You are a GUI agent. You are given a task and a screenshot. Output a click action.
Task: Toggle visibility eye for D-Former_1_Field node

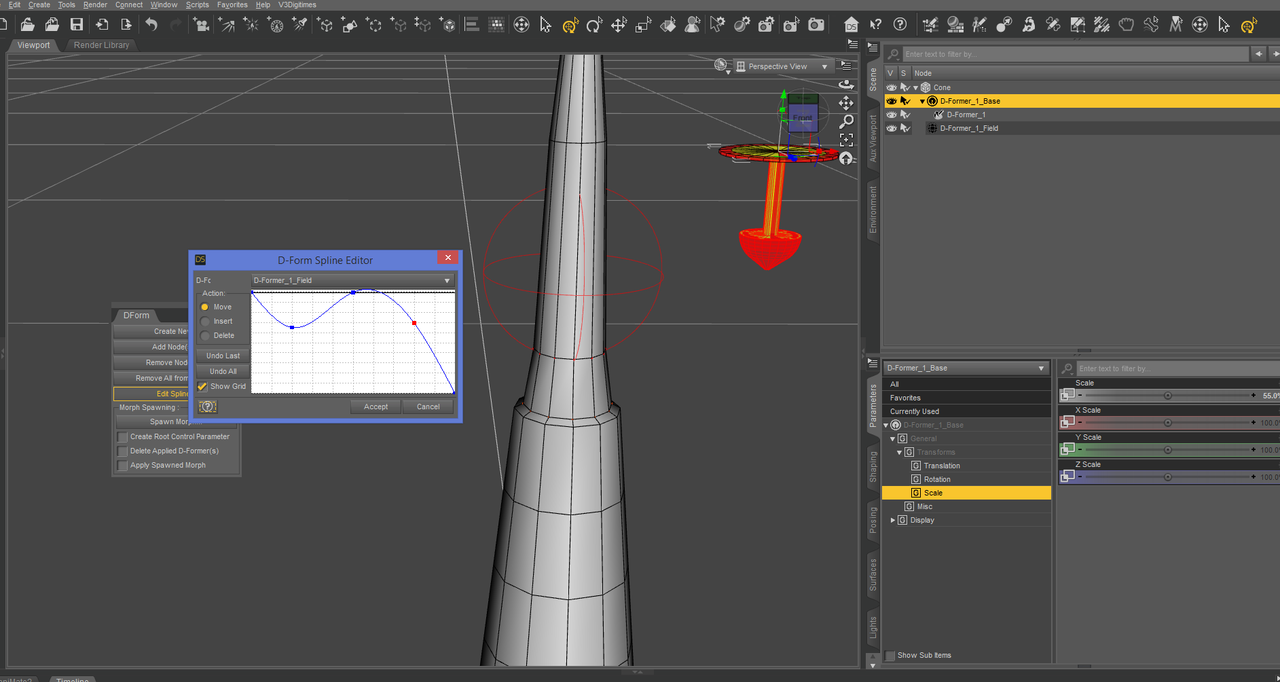[x=891, y=128]
